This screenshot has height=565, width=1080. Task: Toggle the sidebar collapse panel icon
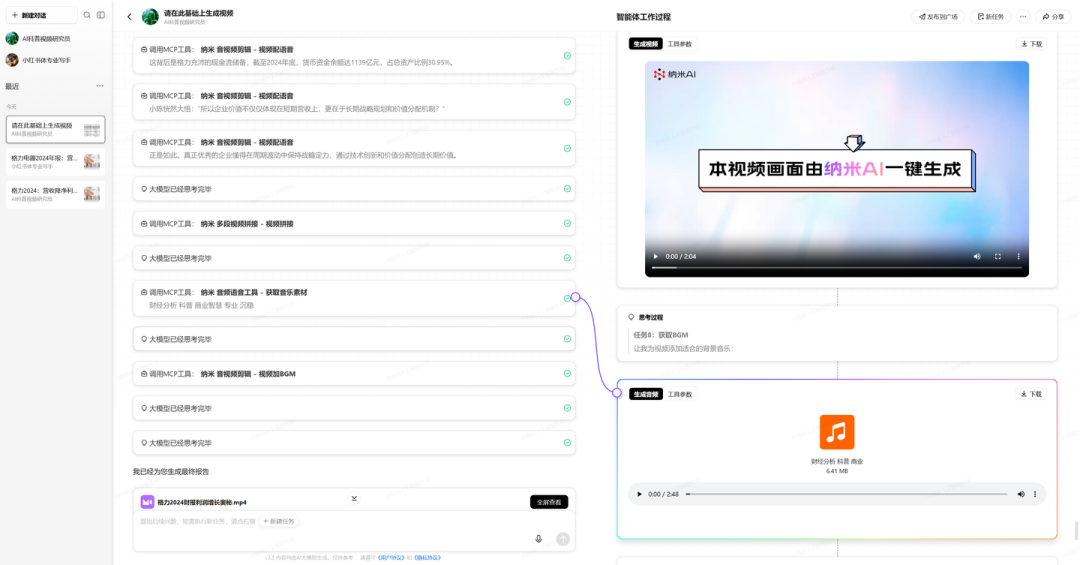tap(101, 15)
